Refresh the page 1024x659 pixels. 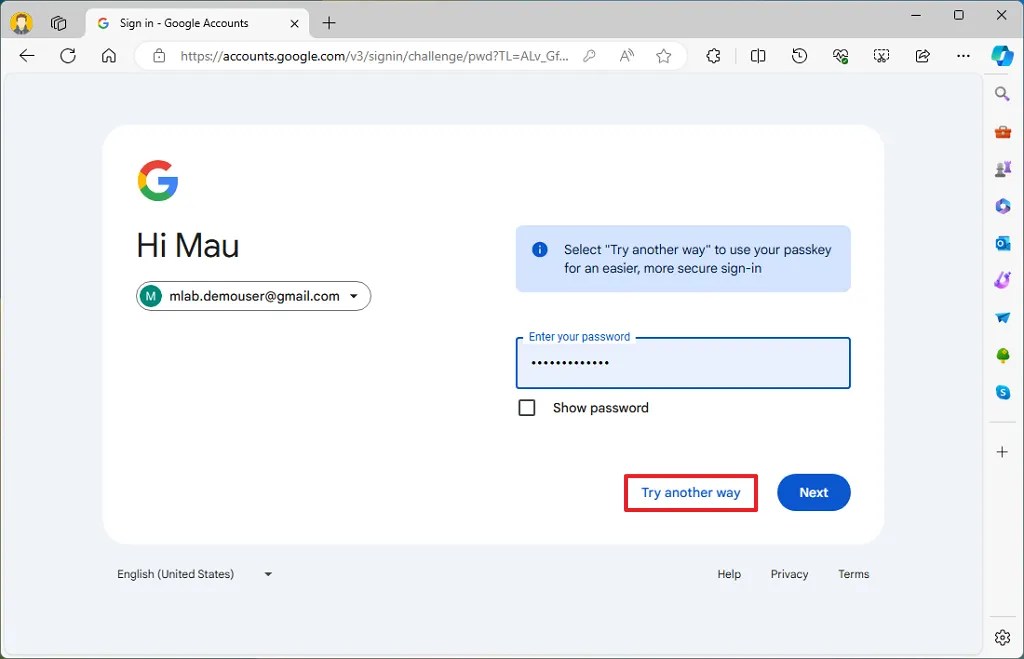tap(68, 56)
